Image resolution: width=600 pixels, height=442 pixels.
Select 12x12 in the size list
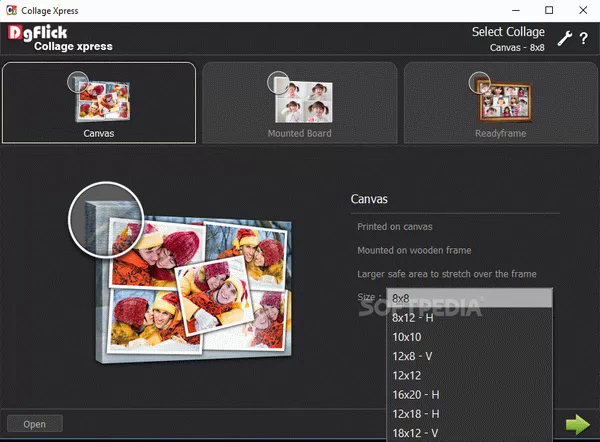tap(470, 375)
